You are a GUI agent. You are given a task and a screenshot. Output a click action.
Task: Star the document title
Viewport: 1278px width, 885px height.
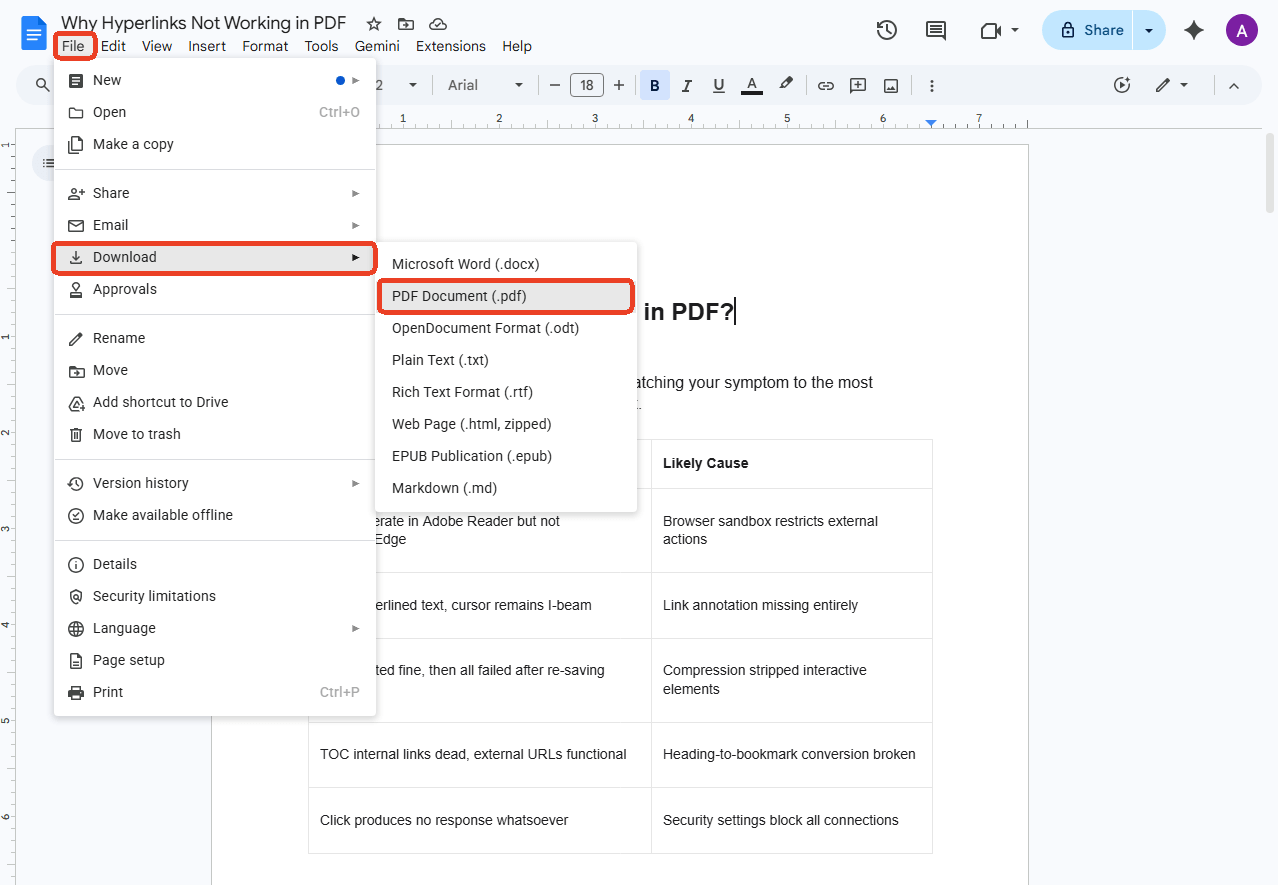pos(374,24)
